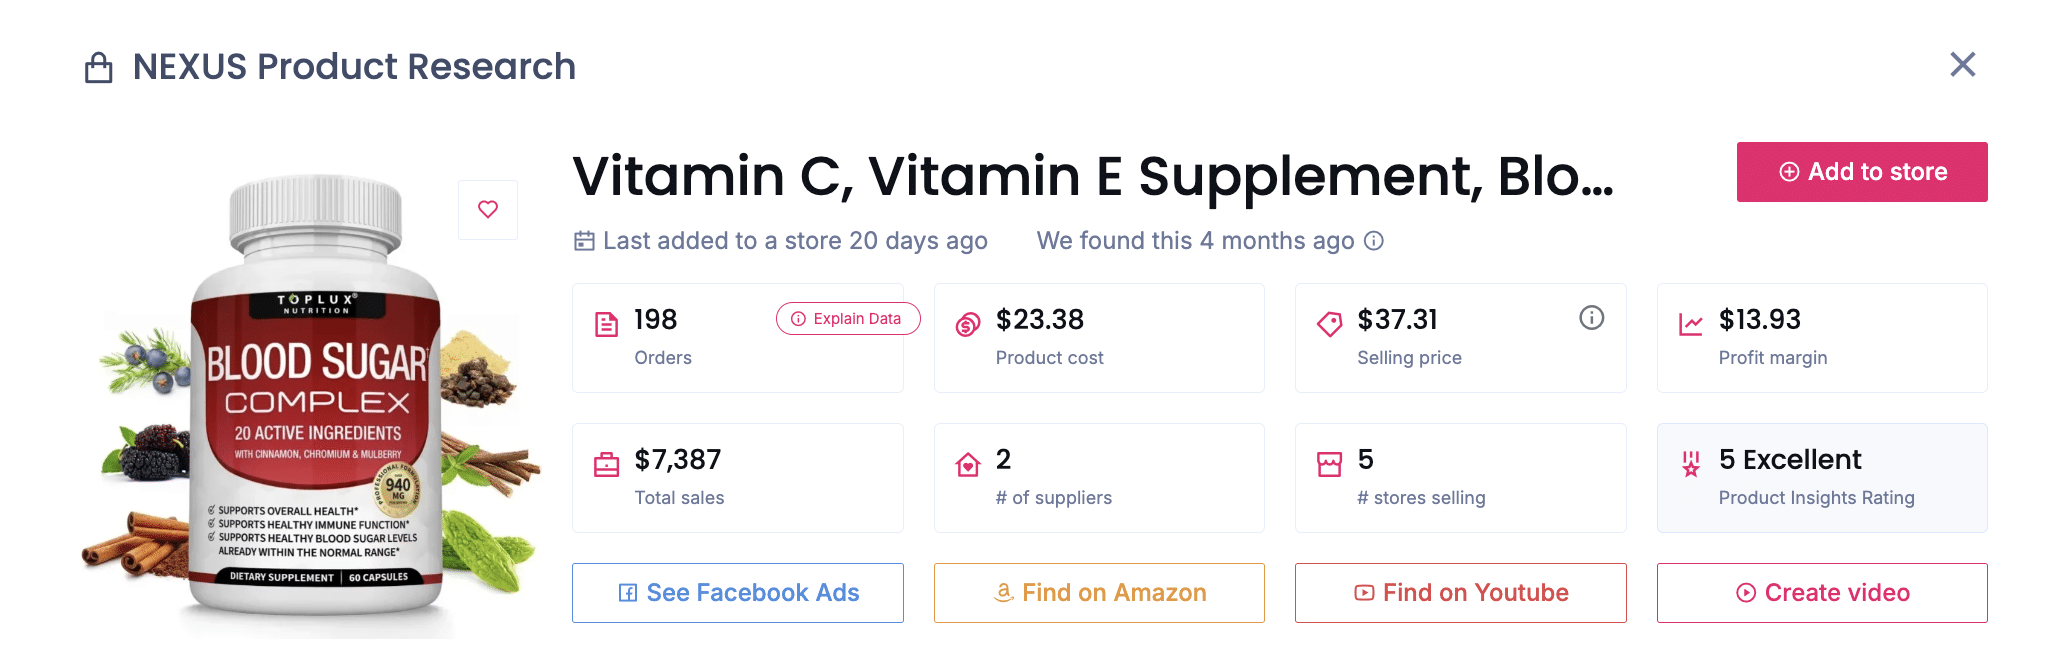Screen dimensions: 2068x646
Task: Click the Total sales briefcase icon
Action: coord(605,463)
